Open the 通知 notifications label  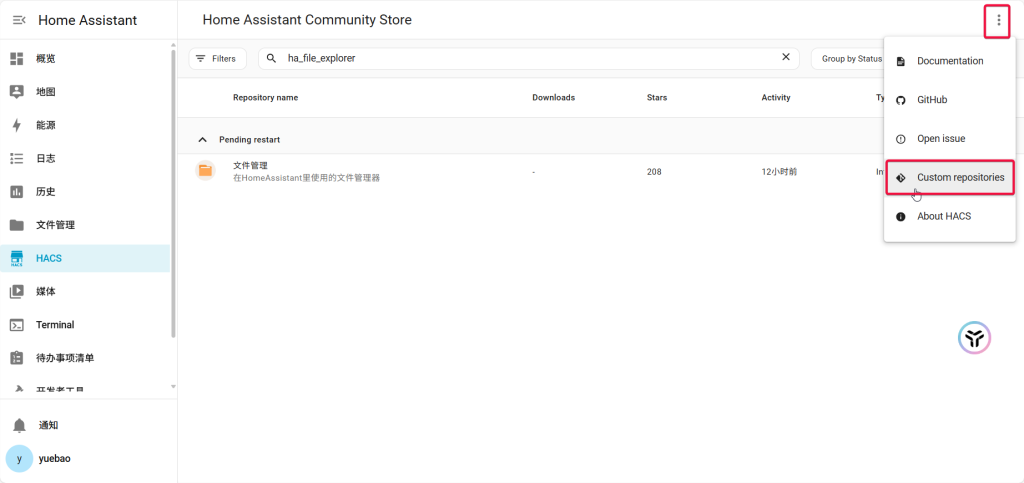click(48, 426)
